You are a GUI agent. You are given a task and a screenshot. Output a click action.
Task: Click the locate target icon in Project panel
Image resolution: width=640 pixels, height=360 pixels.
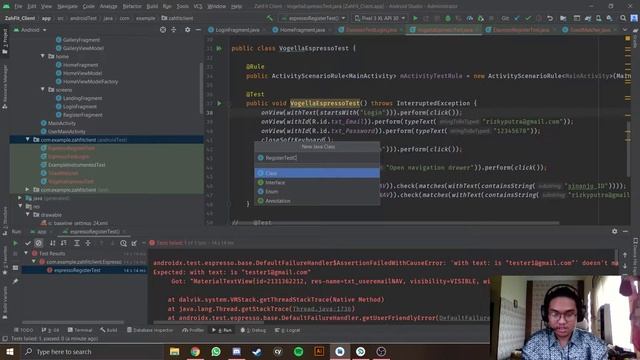(x=163, y=30)
